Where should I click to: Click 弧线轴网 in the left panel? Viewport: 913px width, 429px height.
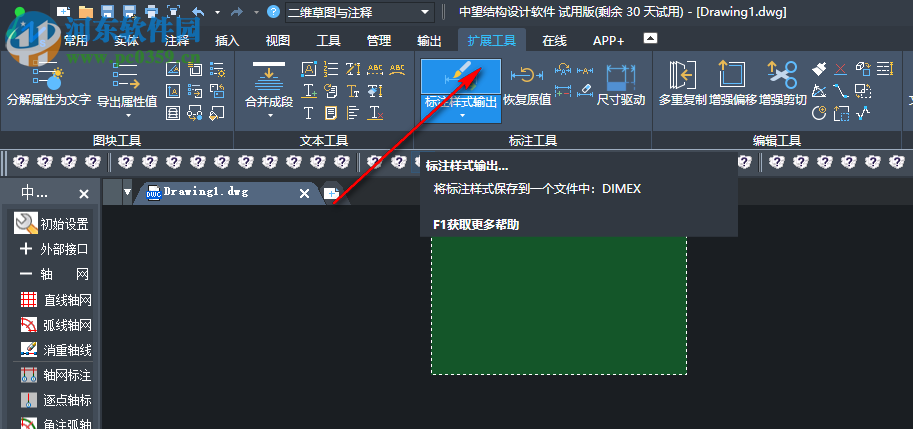click(55, 325)
